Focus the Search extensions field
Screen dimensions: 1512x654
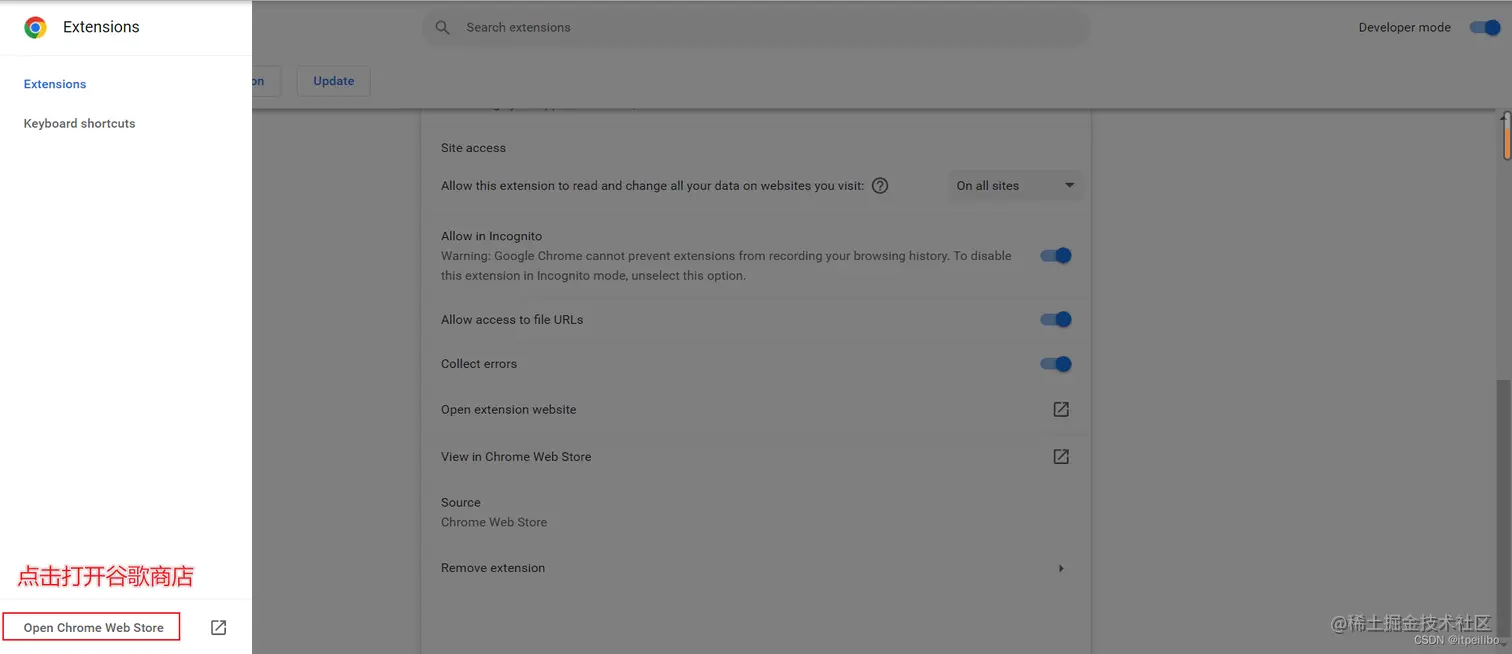pyautogui.click(x=757, y=28)
